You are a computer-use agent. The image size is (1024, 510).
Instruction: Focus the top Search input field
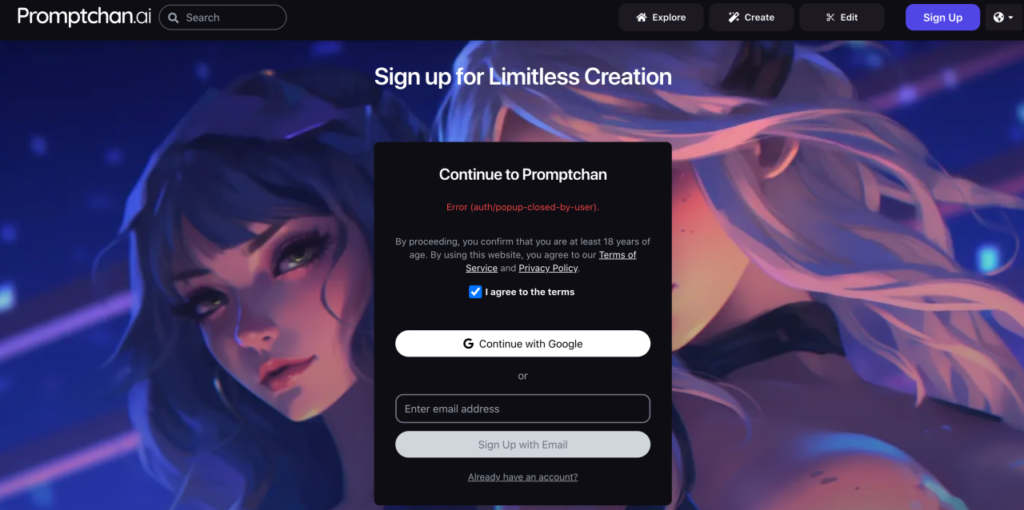click(x=223, y=18)
